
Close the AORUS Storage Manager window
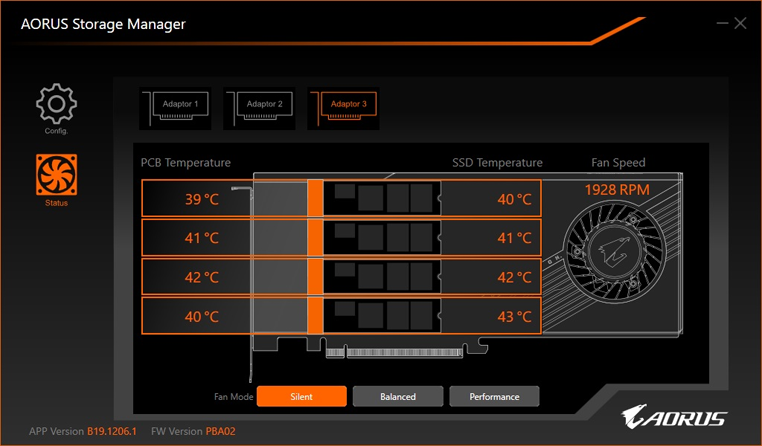coord(740,23)
